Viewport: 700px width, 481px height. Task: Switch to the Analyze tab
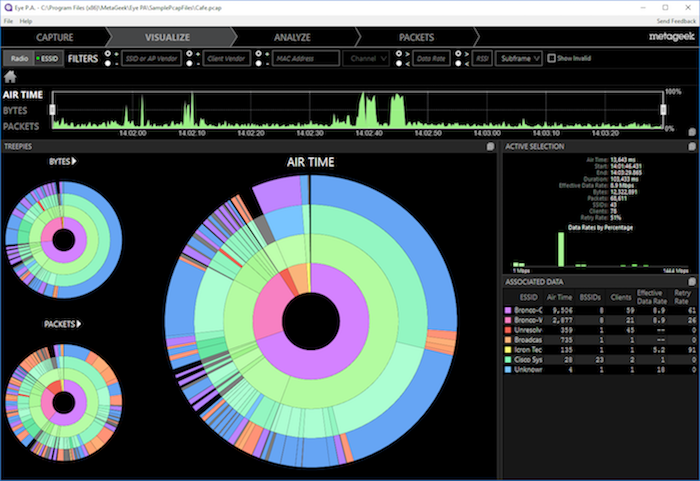click(292, 38)
